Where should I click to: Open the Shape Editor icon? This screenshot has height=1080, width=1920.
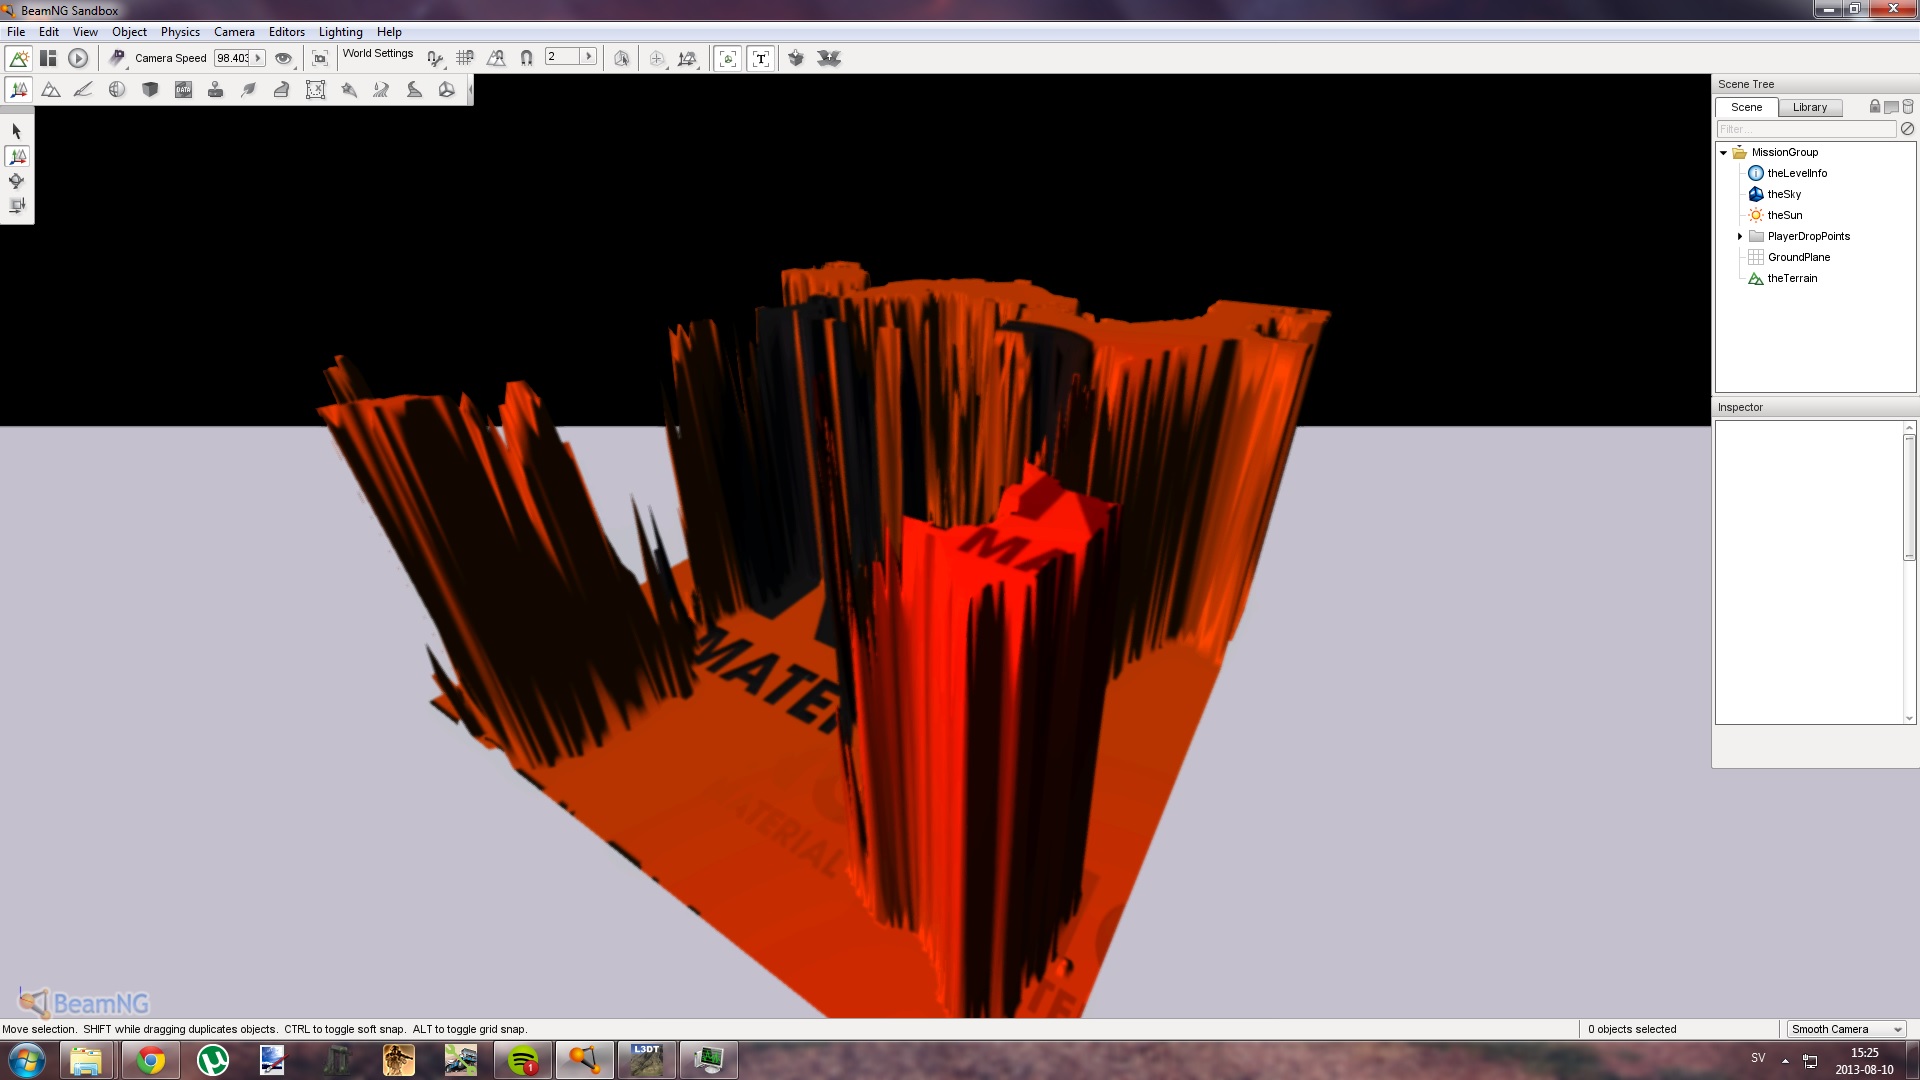coord(447,90)
